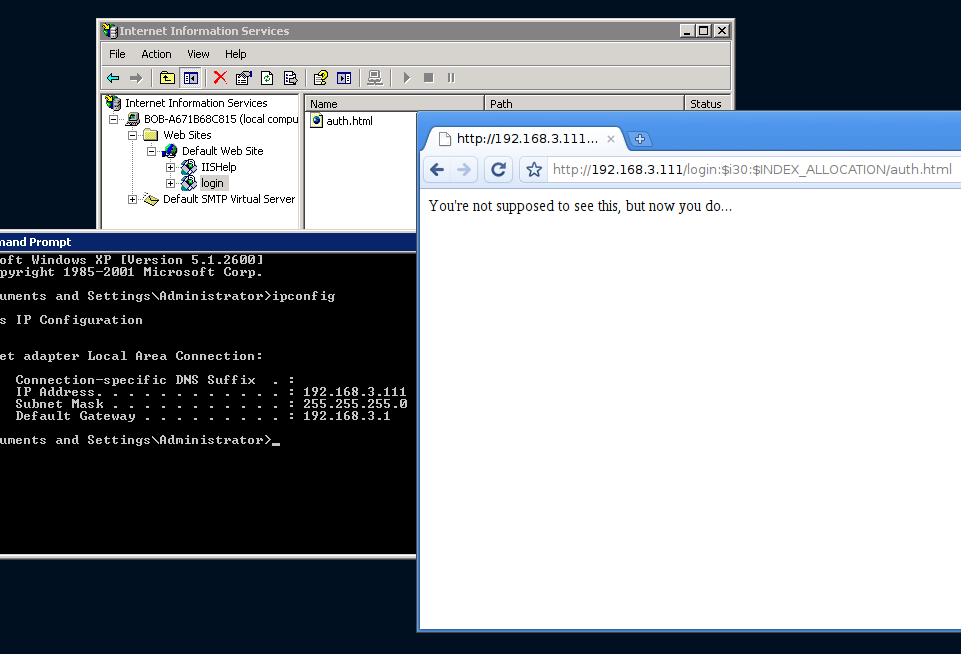Click the Name column header
961x654 pixels.
click(x=394, y=104)
